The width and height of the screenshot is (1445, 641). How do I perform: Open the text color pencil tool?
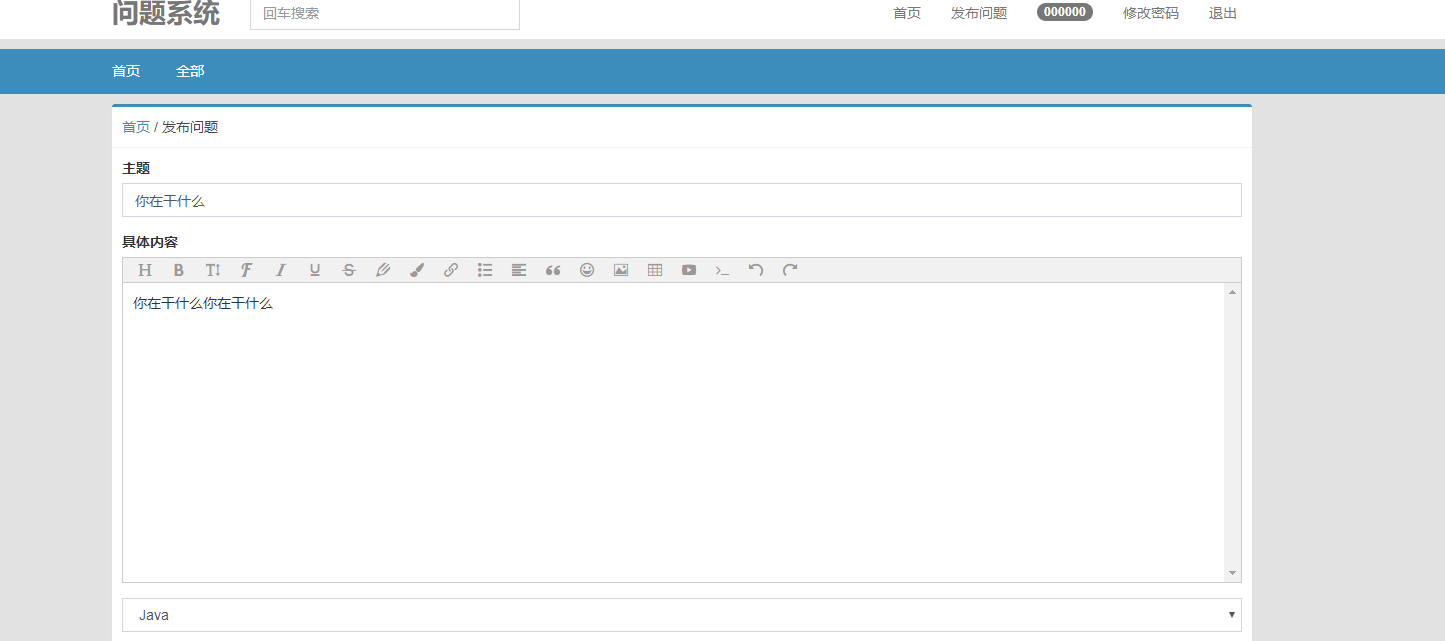[x=383, y=270]
